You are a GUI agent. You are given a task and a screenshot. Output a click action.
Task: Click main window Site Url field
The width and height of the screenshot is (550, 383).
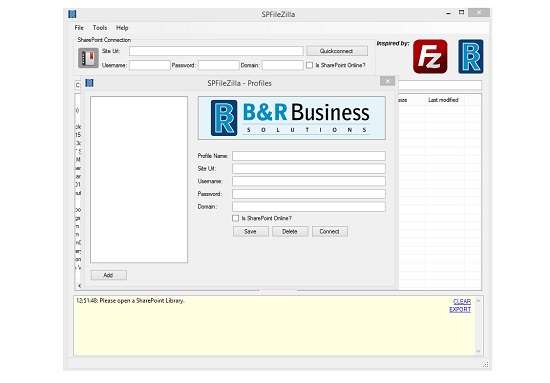coord(216,51)
